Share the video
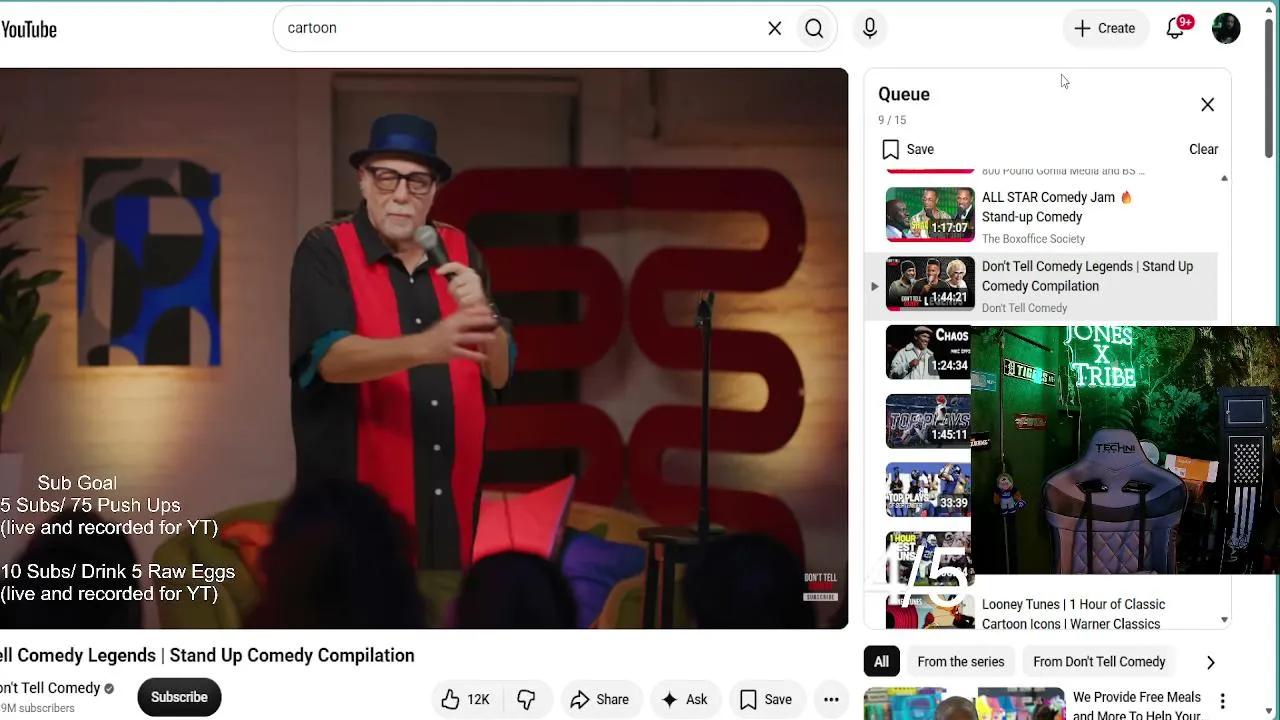This screenshot has width=1280, height=720. 600,700
